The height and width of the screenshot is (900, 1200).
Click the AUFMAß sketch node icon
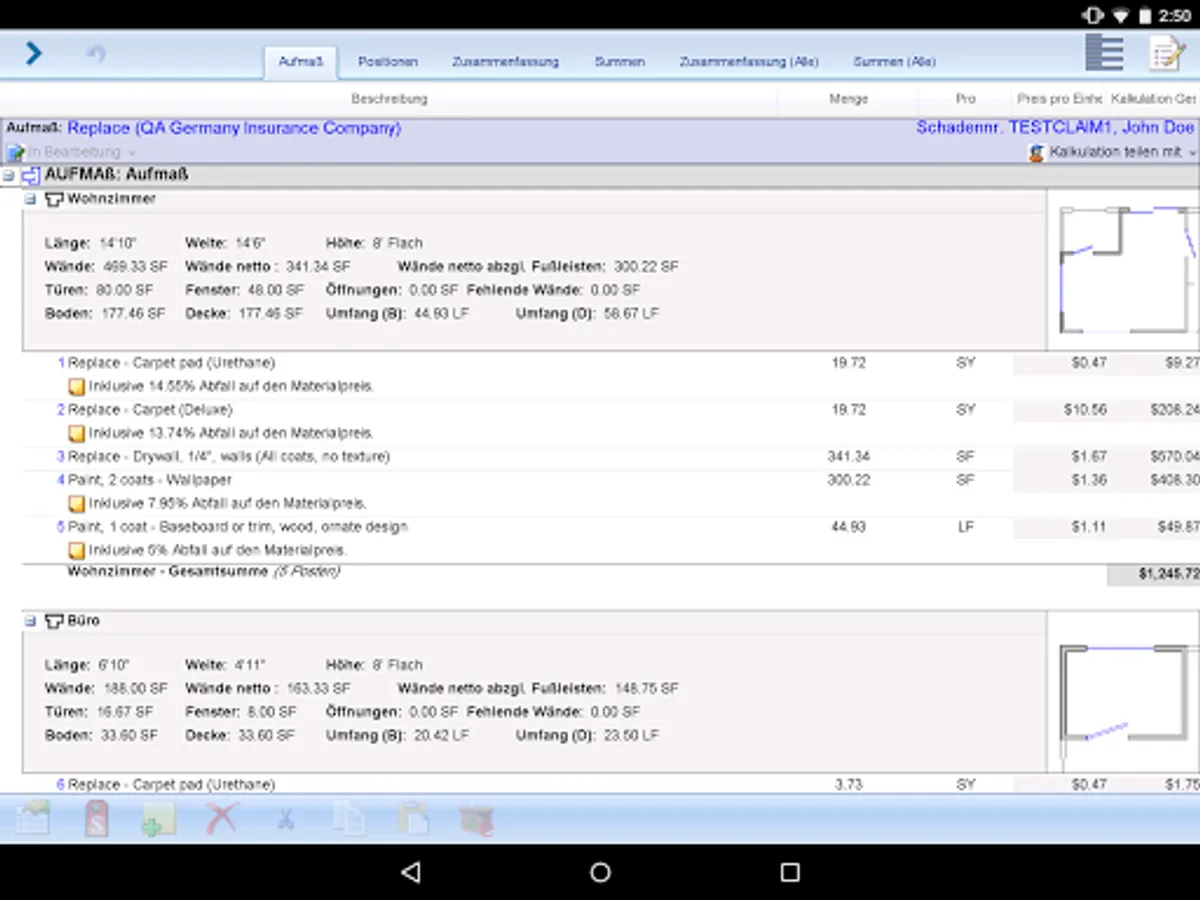pos(30,176)
